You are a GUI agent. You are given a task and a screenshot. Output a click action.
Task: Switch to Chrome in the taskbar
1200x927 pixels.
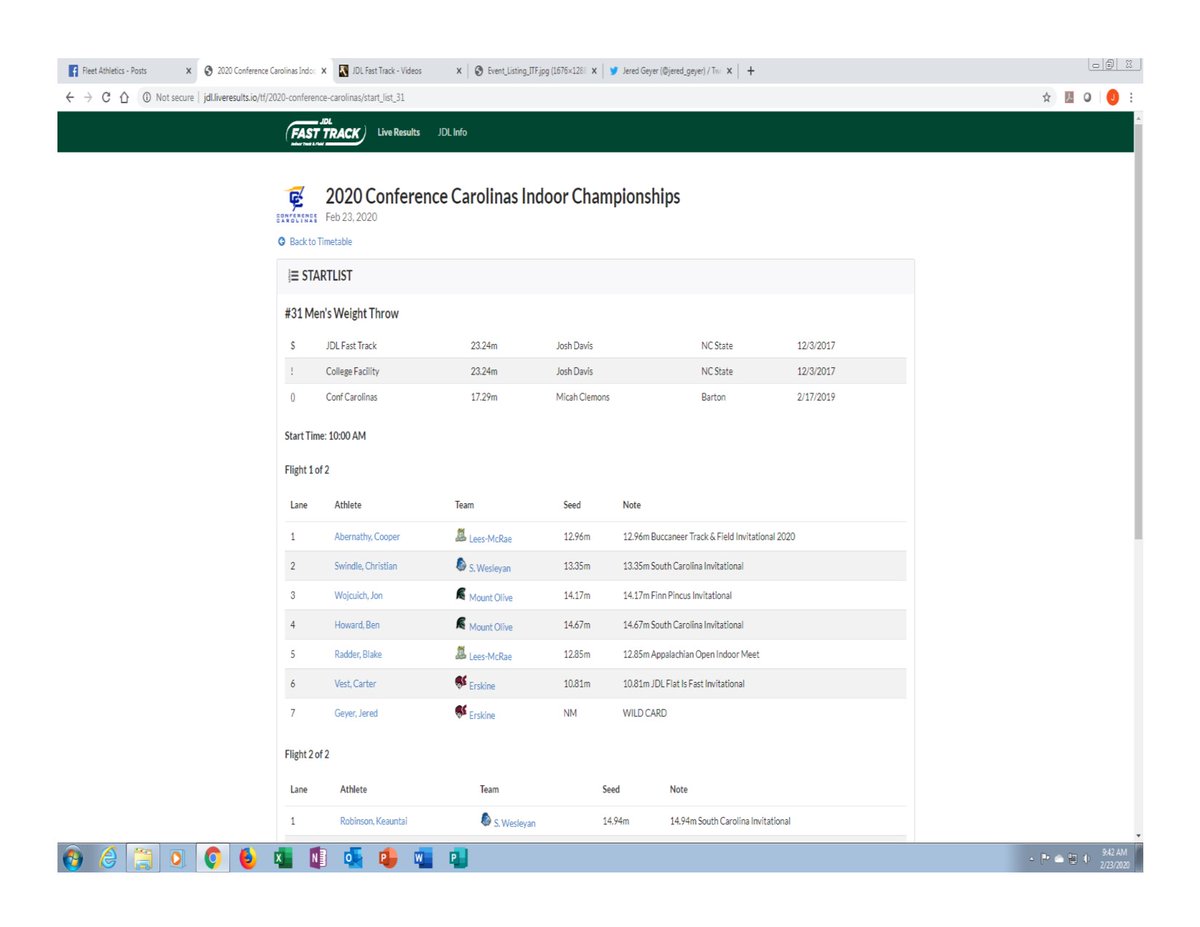pyautogui.click(x=212, y=858)
